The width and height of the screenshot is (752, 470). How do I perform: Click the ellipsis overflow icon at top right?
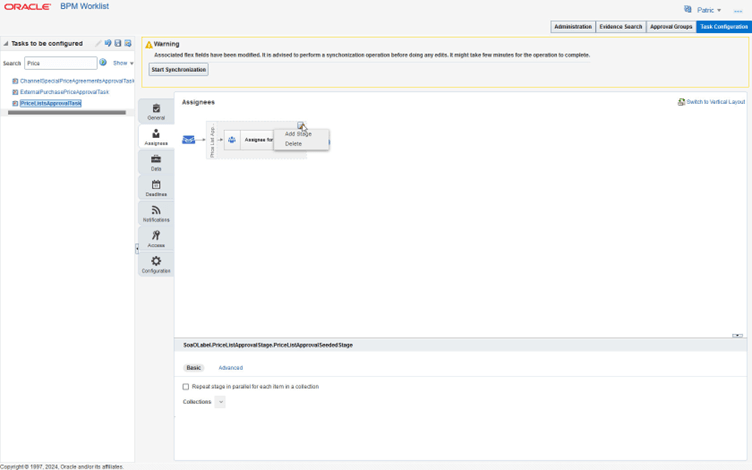[738, 11]
